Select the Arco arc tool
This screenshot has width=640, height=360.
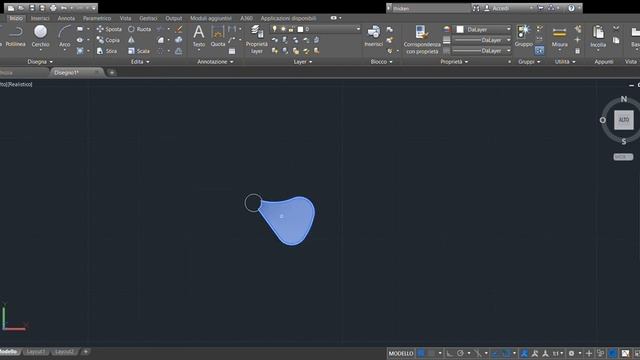(64, 36)
